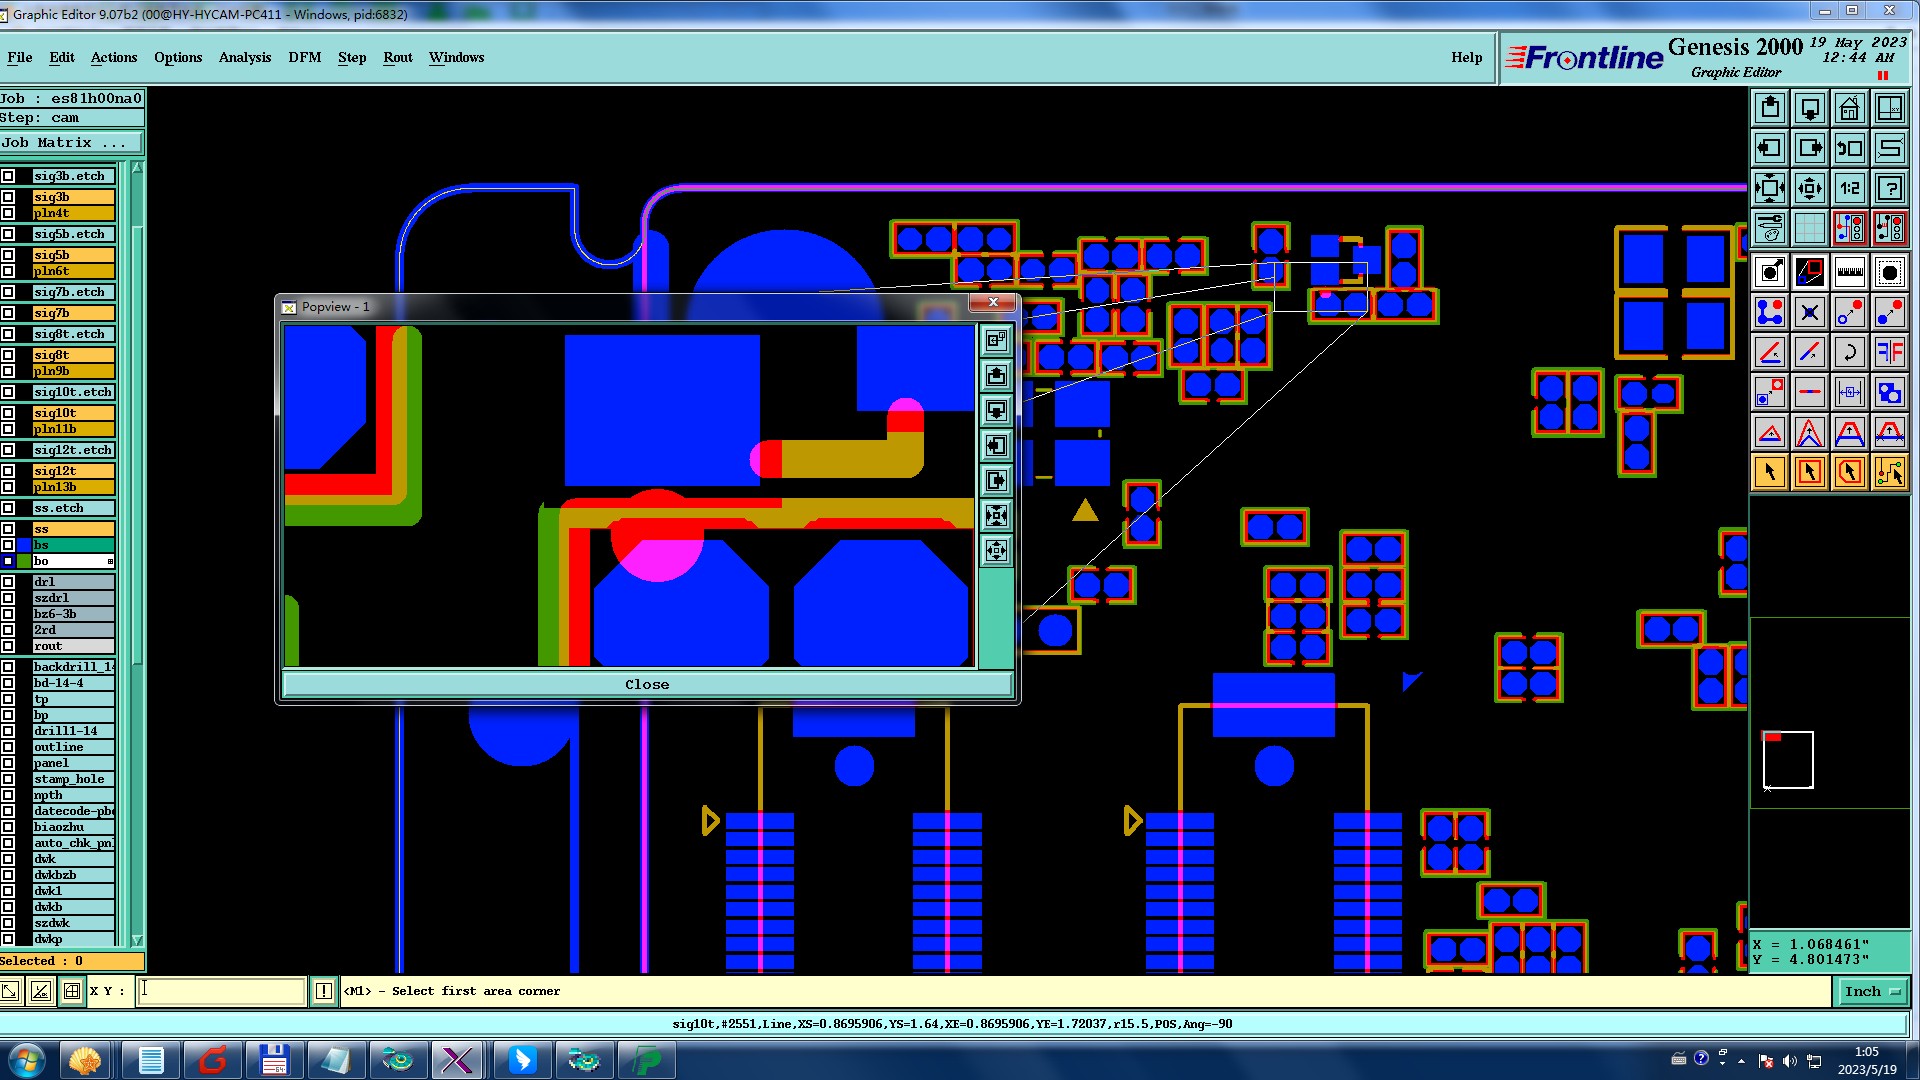Click the home view icon

(x=1850, y=108)
